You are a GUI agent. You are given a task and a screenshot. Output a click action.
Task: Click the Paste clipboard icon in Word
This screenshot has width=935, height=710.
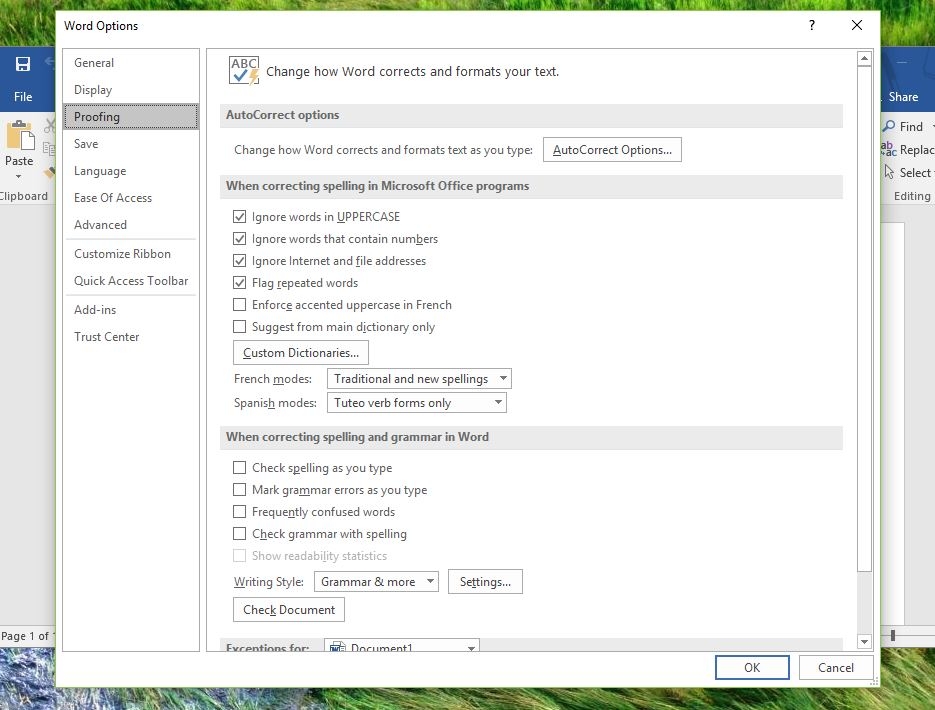[x=20, y=135]
